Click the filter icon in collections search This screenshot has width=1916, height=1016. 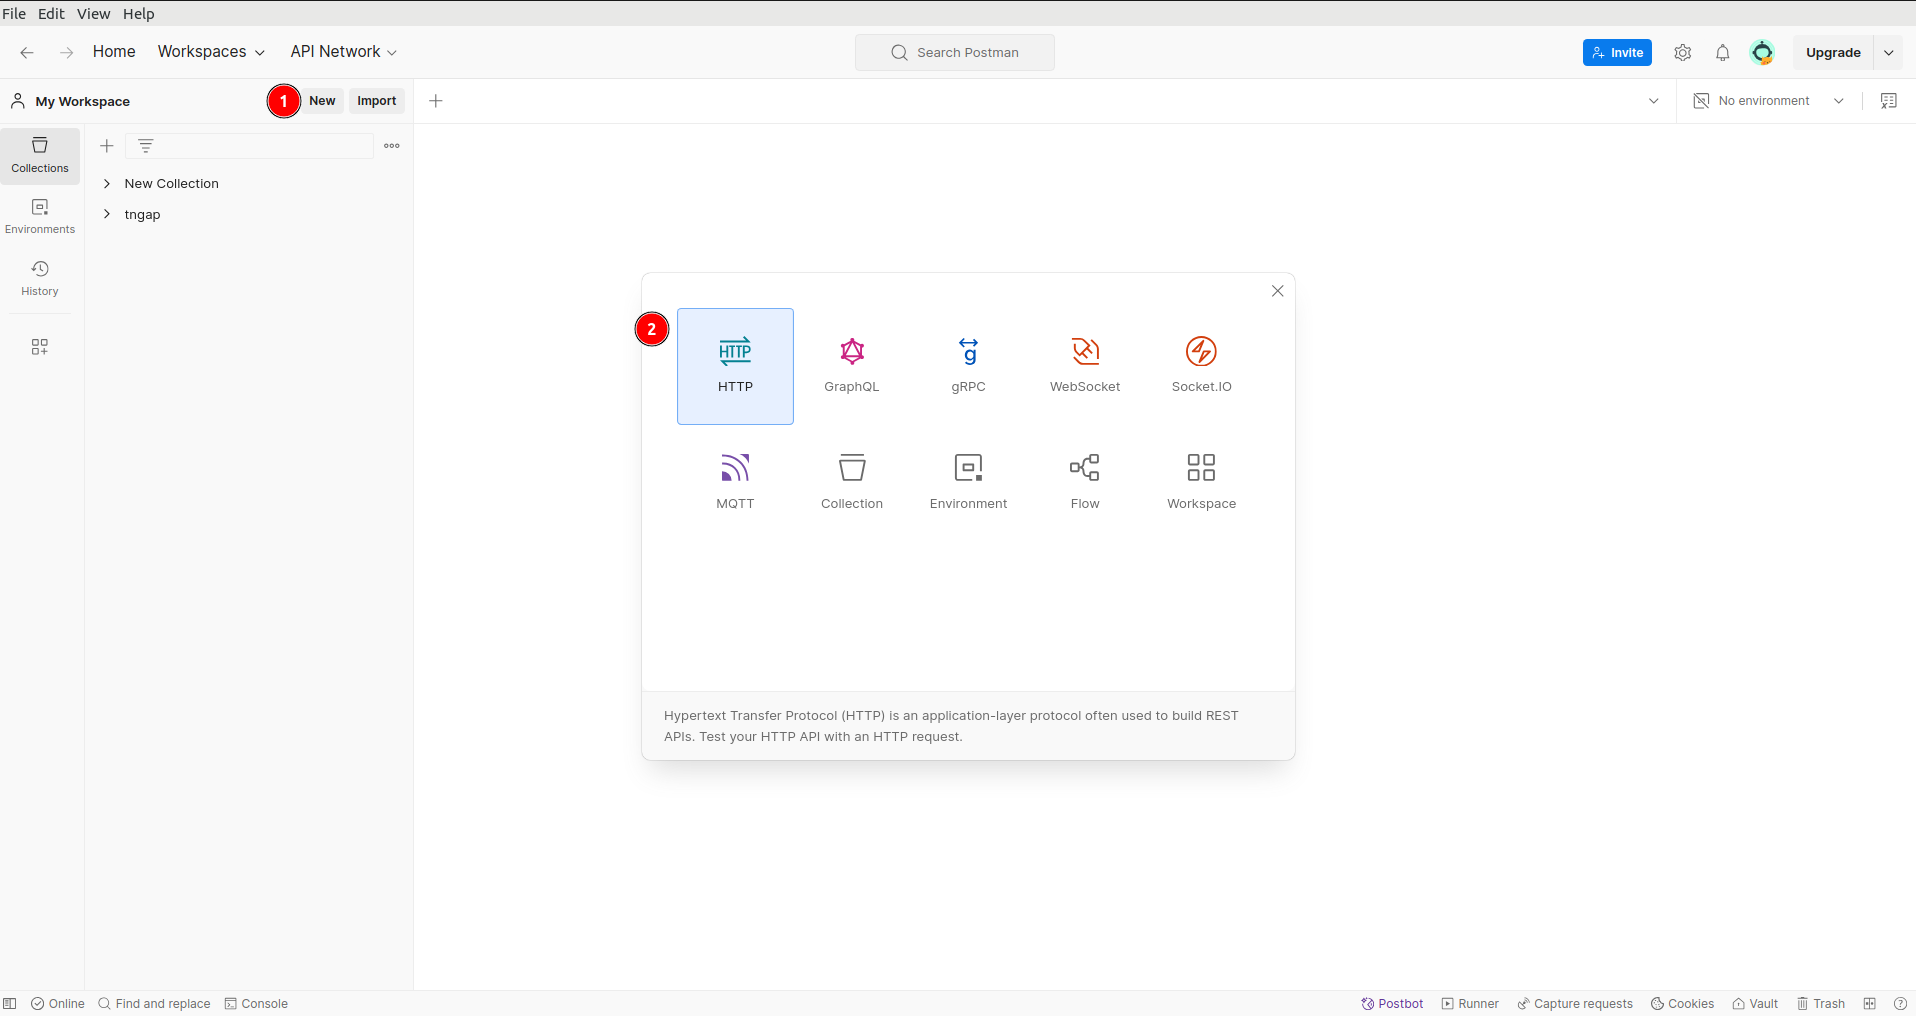[146, 146]
